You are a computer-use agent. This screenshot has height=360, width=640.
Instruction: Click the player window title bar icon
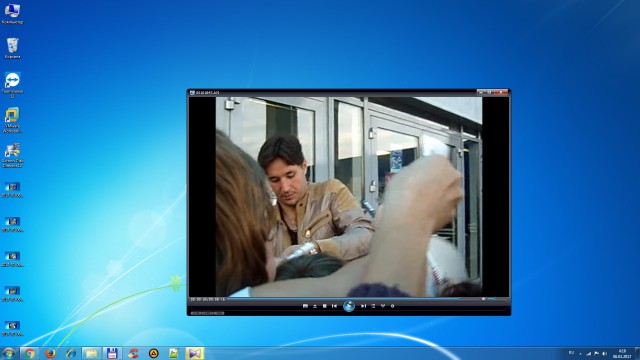pos(192,93)
